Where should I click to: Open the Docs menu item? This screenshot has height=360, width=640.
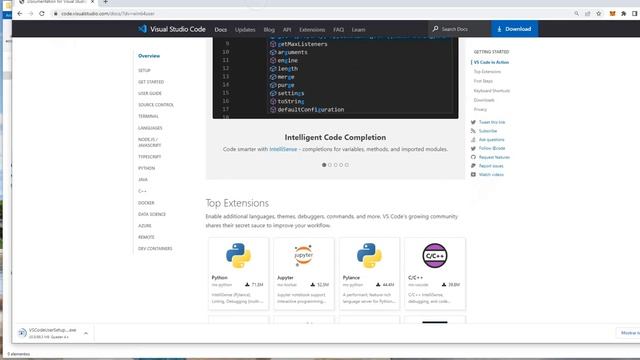220,29
